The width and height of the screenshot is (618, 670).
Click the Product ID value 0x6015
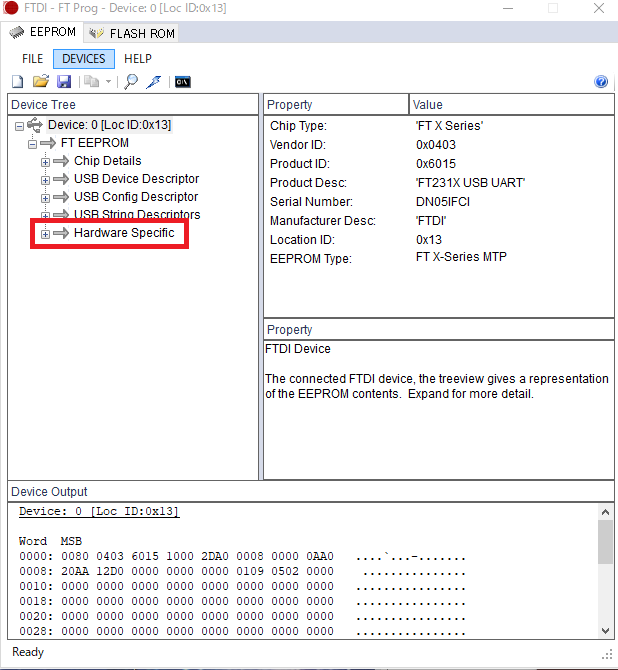tap(436, 164)
